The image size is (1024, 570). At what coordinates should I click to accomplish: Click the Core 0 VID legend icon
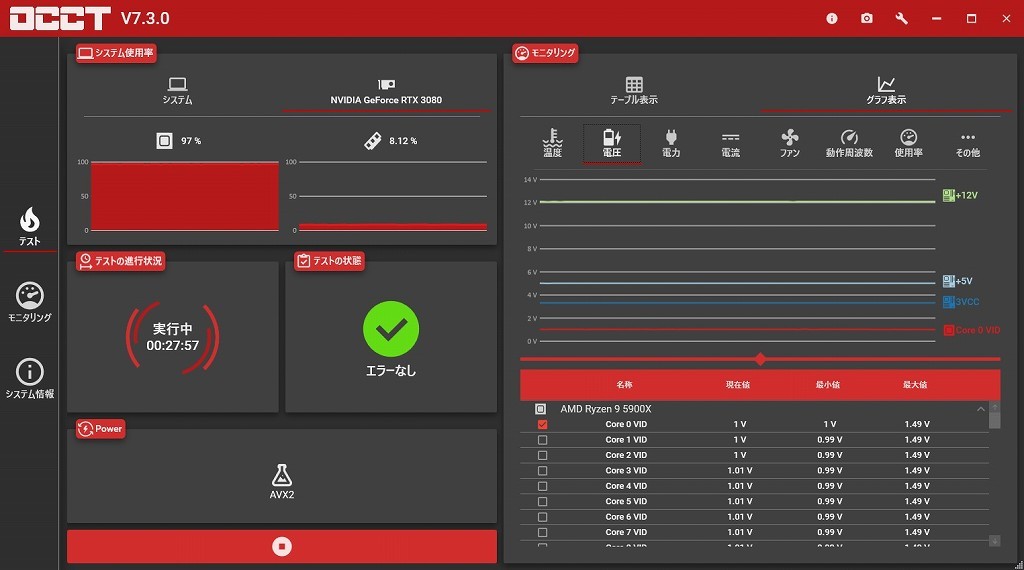coord(948,330)
